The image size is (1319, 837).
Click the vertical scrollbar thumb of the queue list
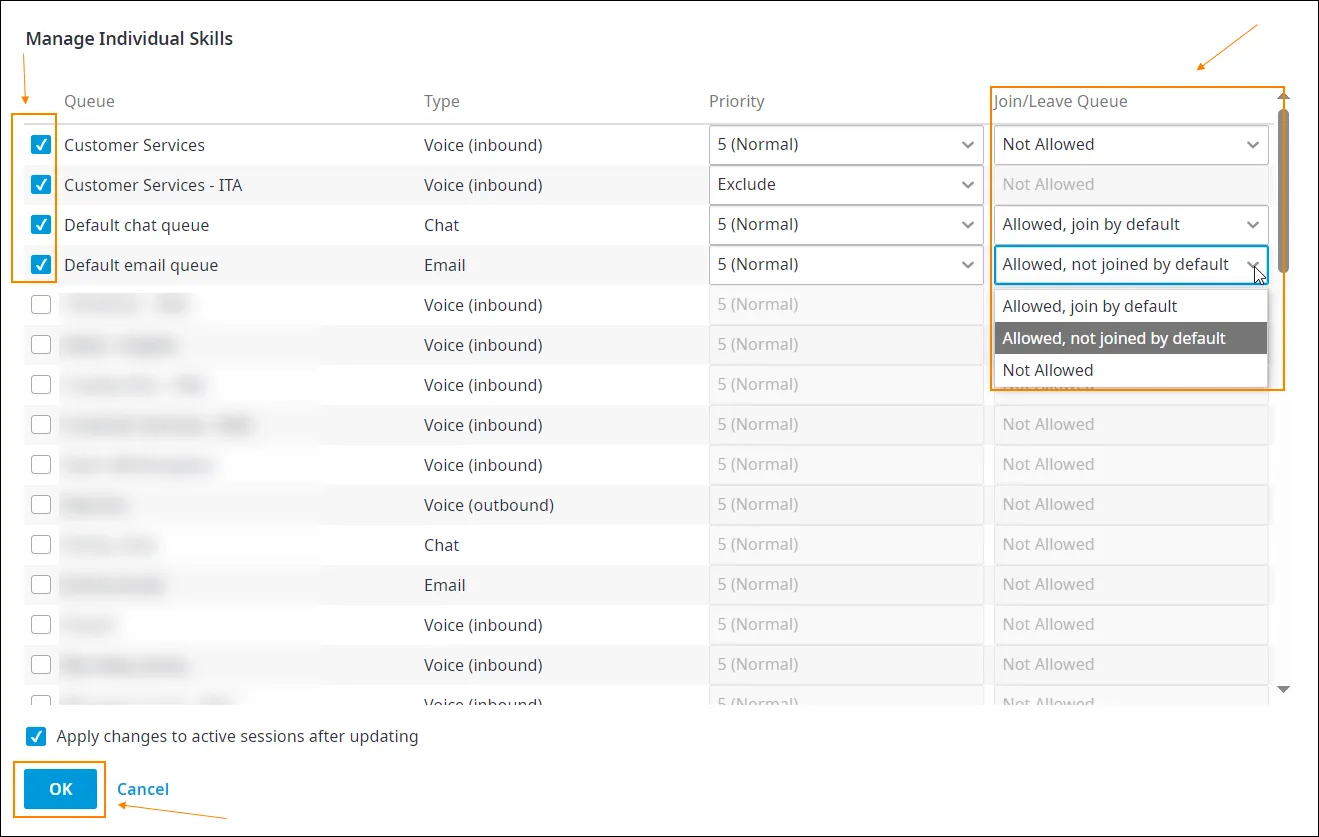click(x=1284, y=189)
